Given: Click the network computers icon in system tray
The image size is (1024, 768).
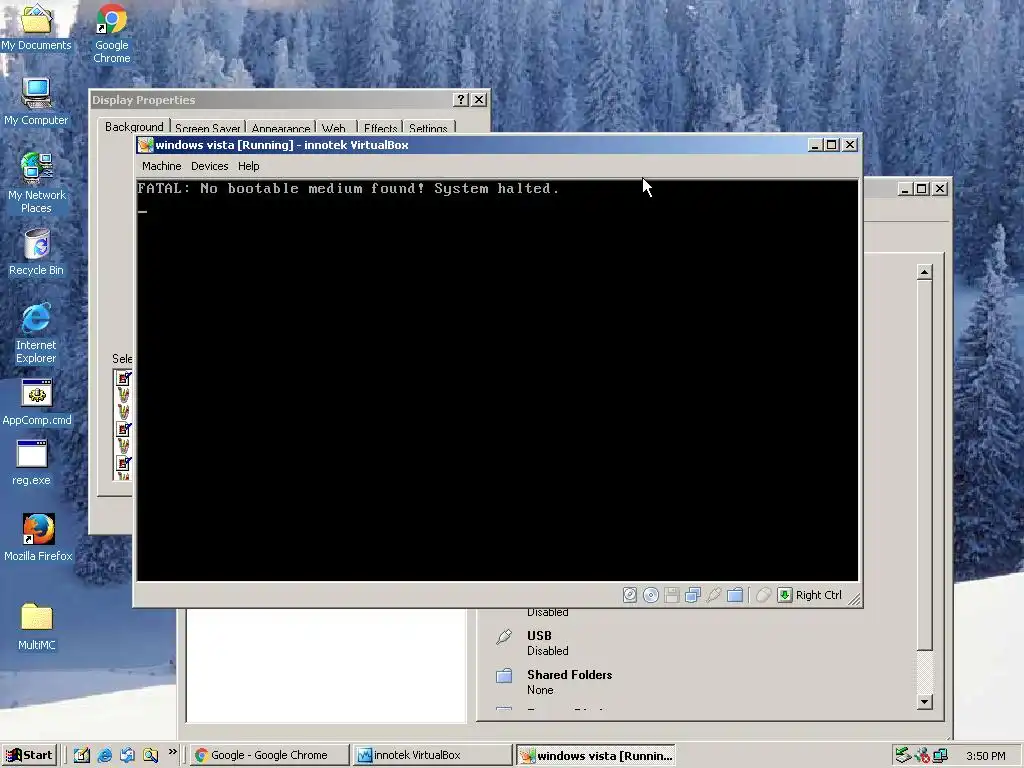Looking at the screenshot, I should pyautogui.click(x=940, y=755).
